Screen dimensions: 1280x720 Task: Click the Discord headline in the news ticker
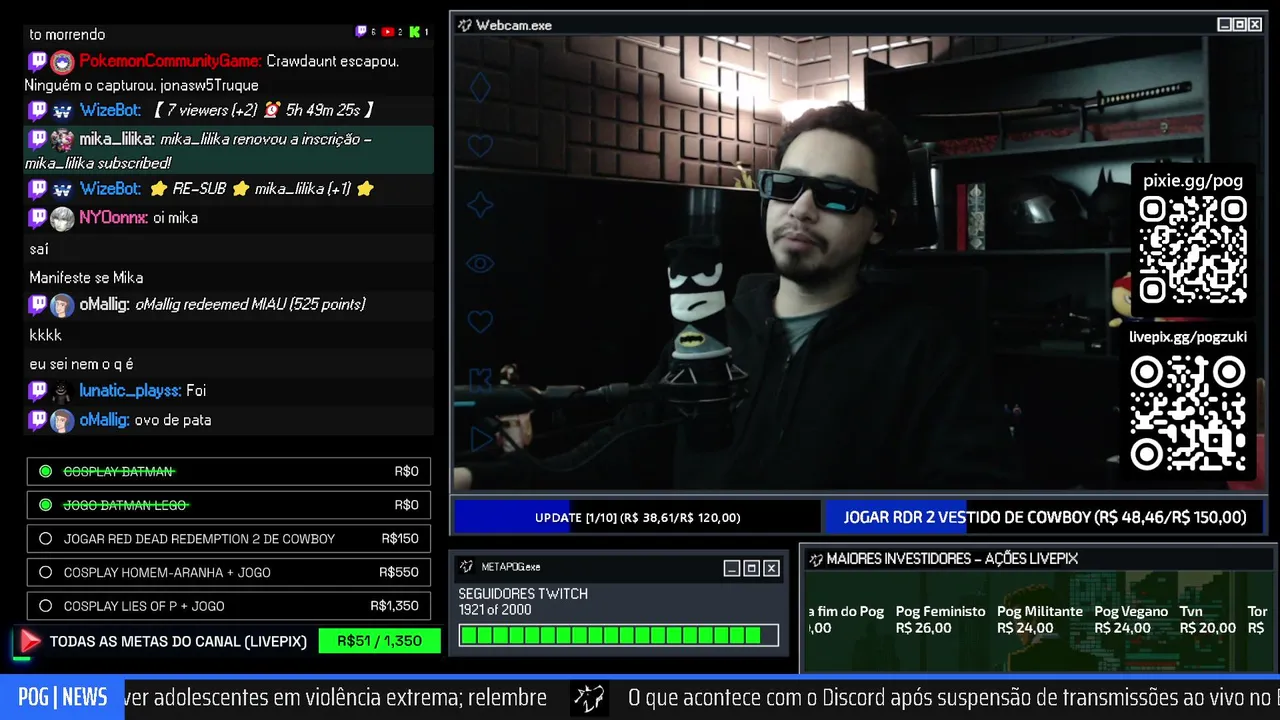953,698
